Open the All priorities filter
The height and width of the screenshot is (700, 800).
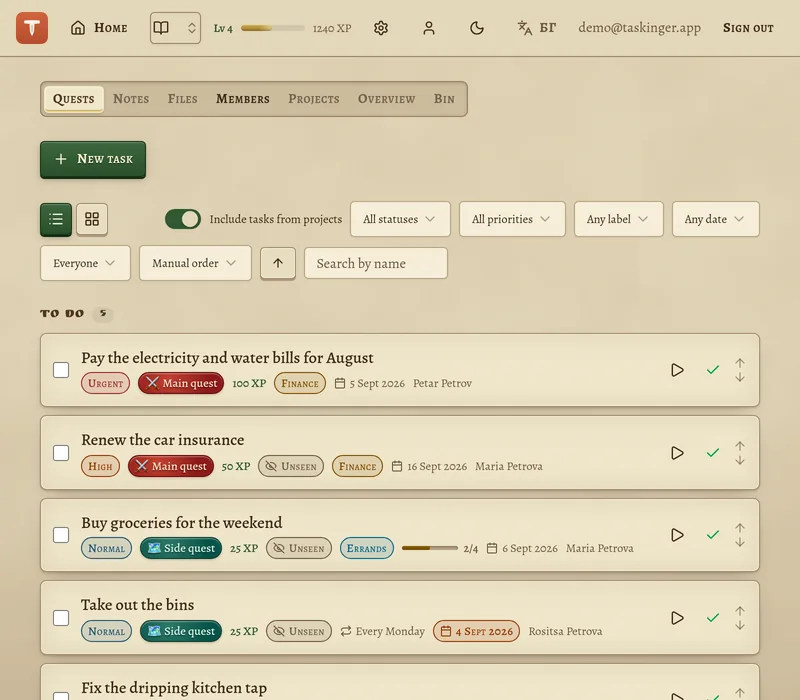512,219
